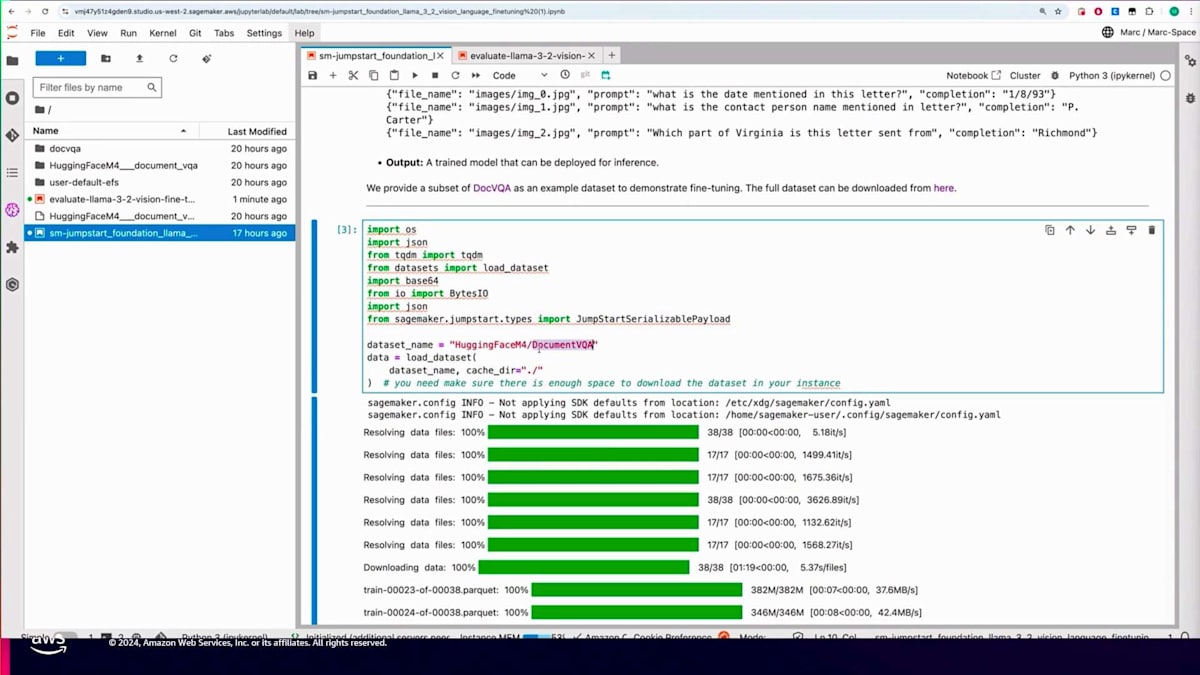The height and width of the screenshot is (675, 1200).
Task: Open the cell type Code dropdown
Action: 520,75
